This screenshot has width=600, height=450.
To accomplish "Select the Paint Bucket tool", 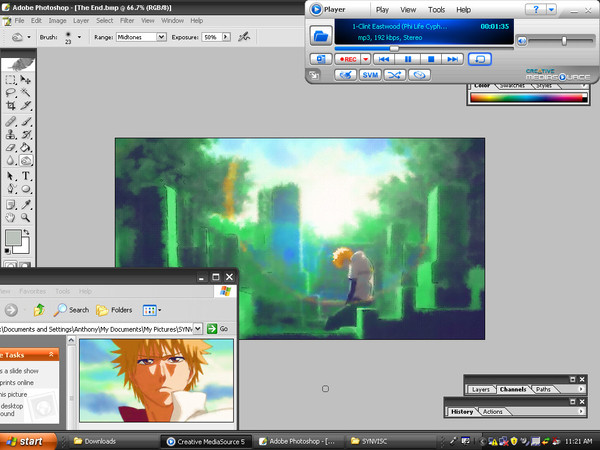I will click(27, 147).
